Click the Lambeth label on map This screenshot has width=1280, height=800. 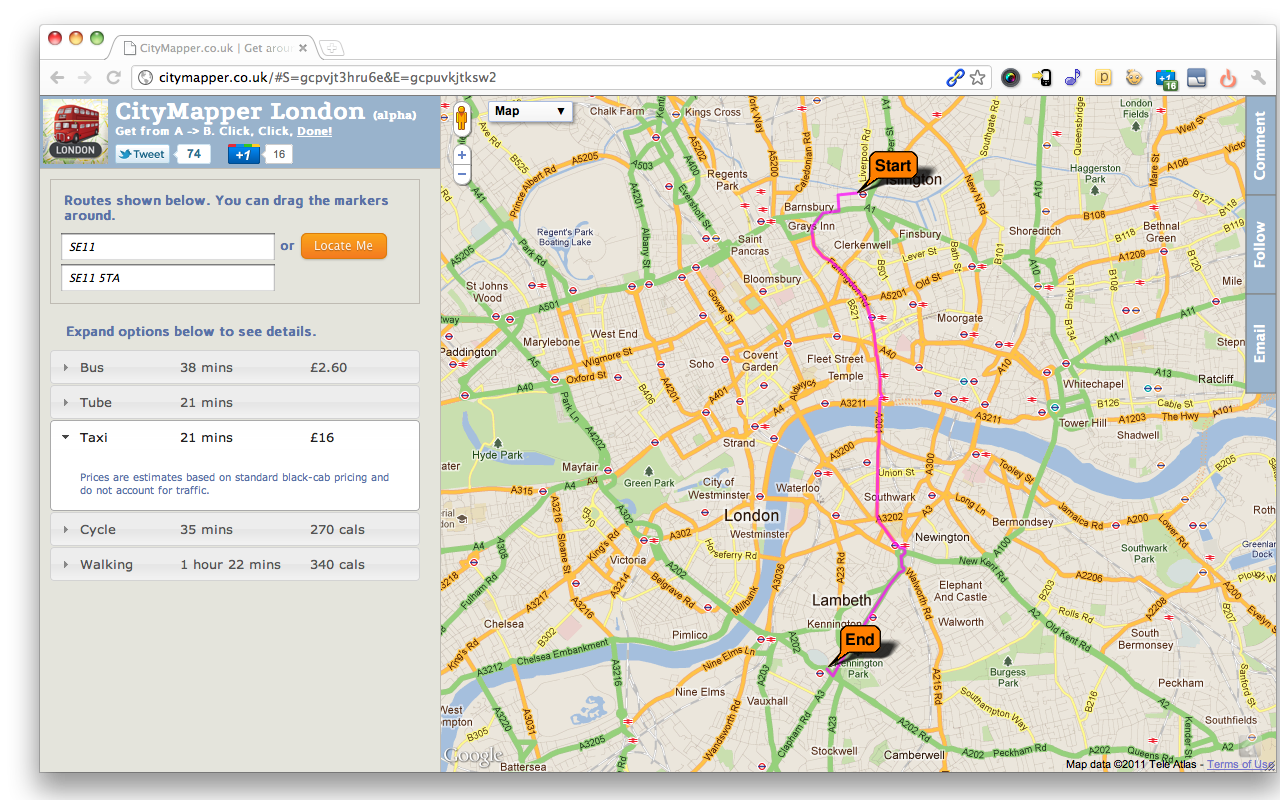point(841,600)
